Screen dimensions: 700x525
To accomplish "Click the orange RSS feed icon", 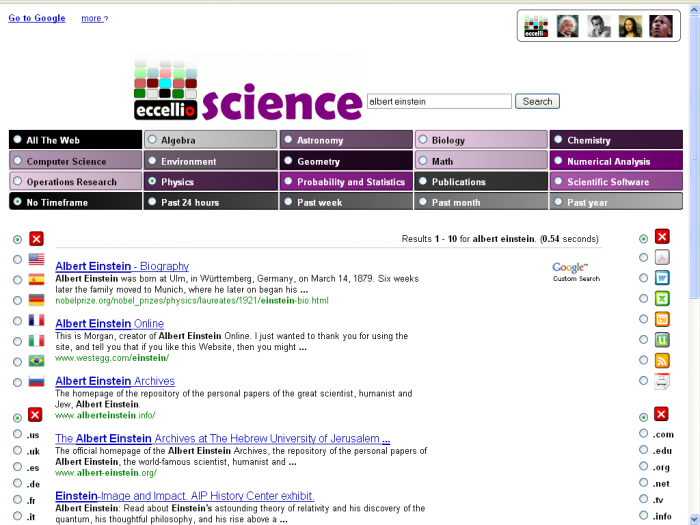I will (x=662, y=360).
